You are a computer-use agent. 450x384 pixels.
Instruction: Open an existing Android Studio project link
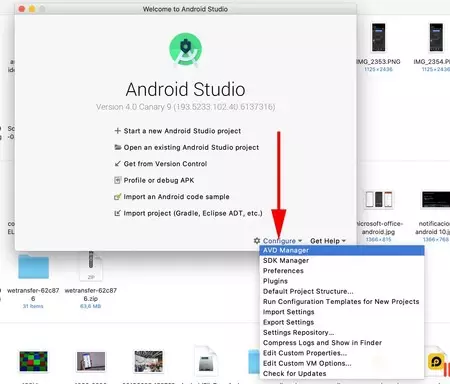(x=191, y=147)
